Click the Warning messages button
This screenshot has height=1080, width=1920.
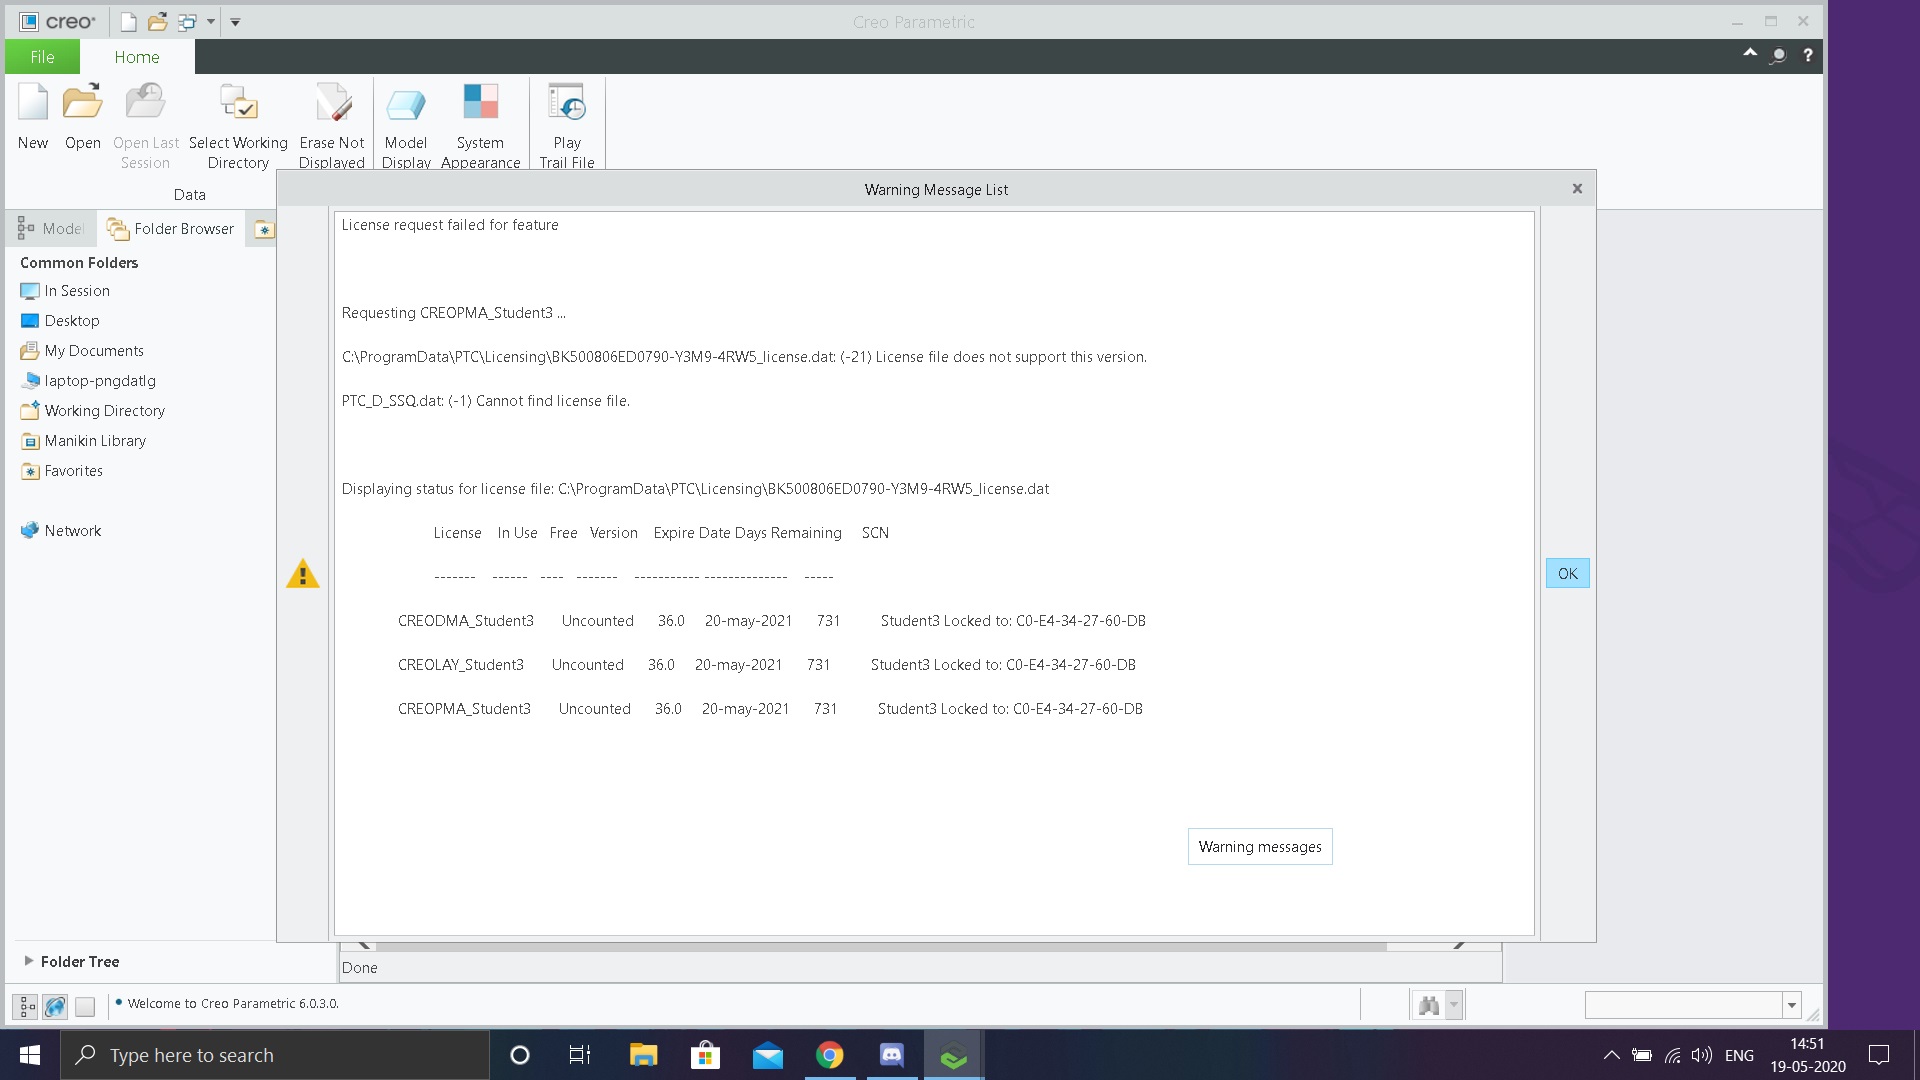(x=1259, y=846)
